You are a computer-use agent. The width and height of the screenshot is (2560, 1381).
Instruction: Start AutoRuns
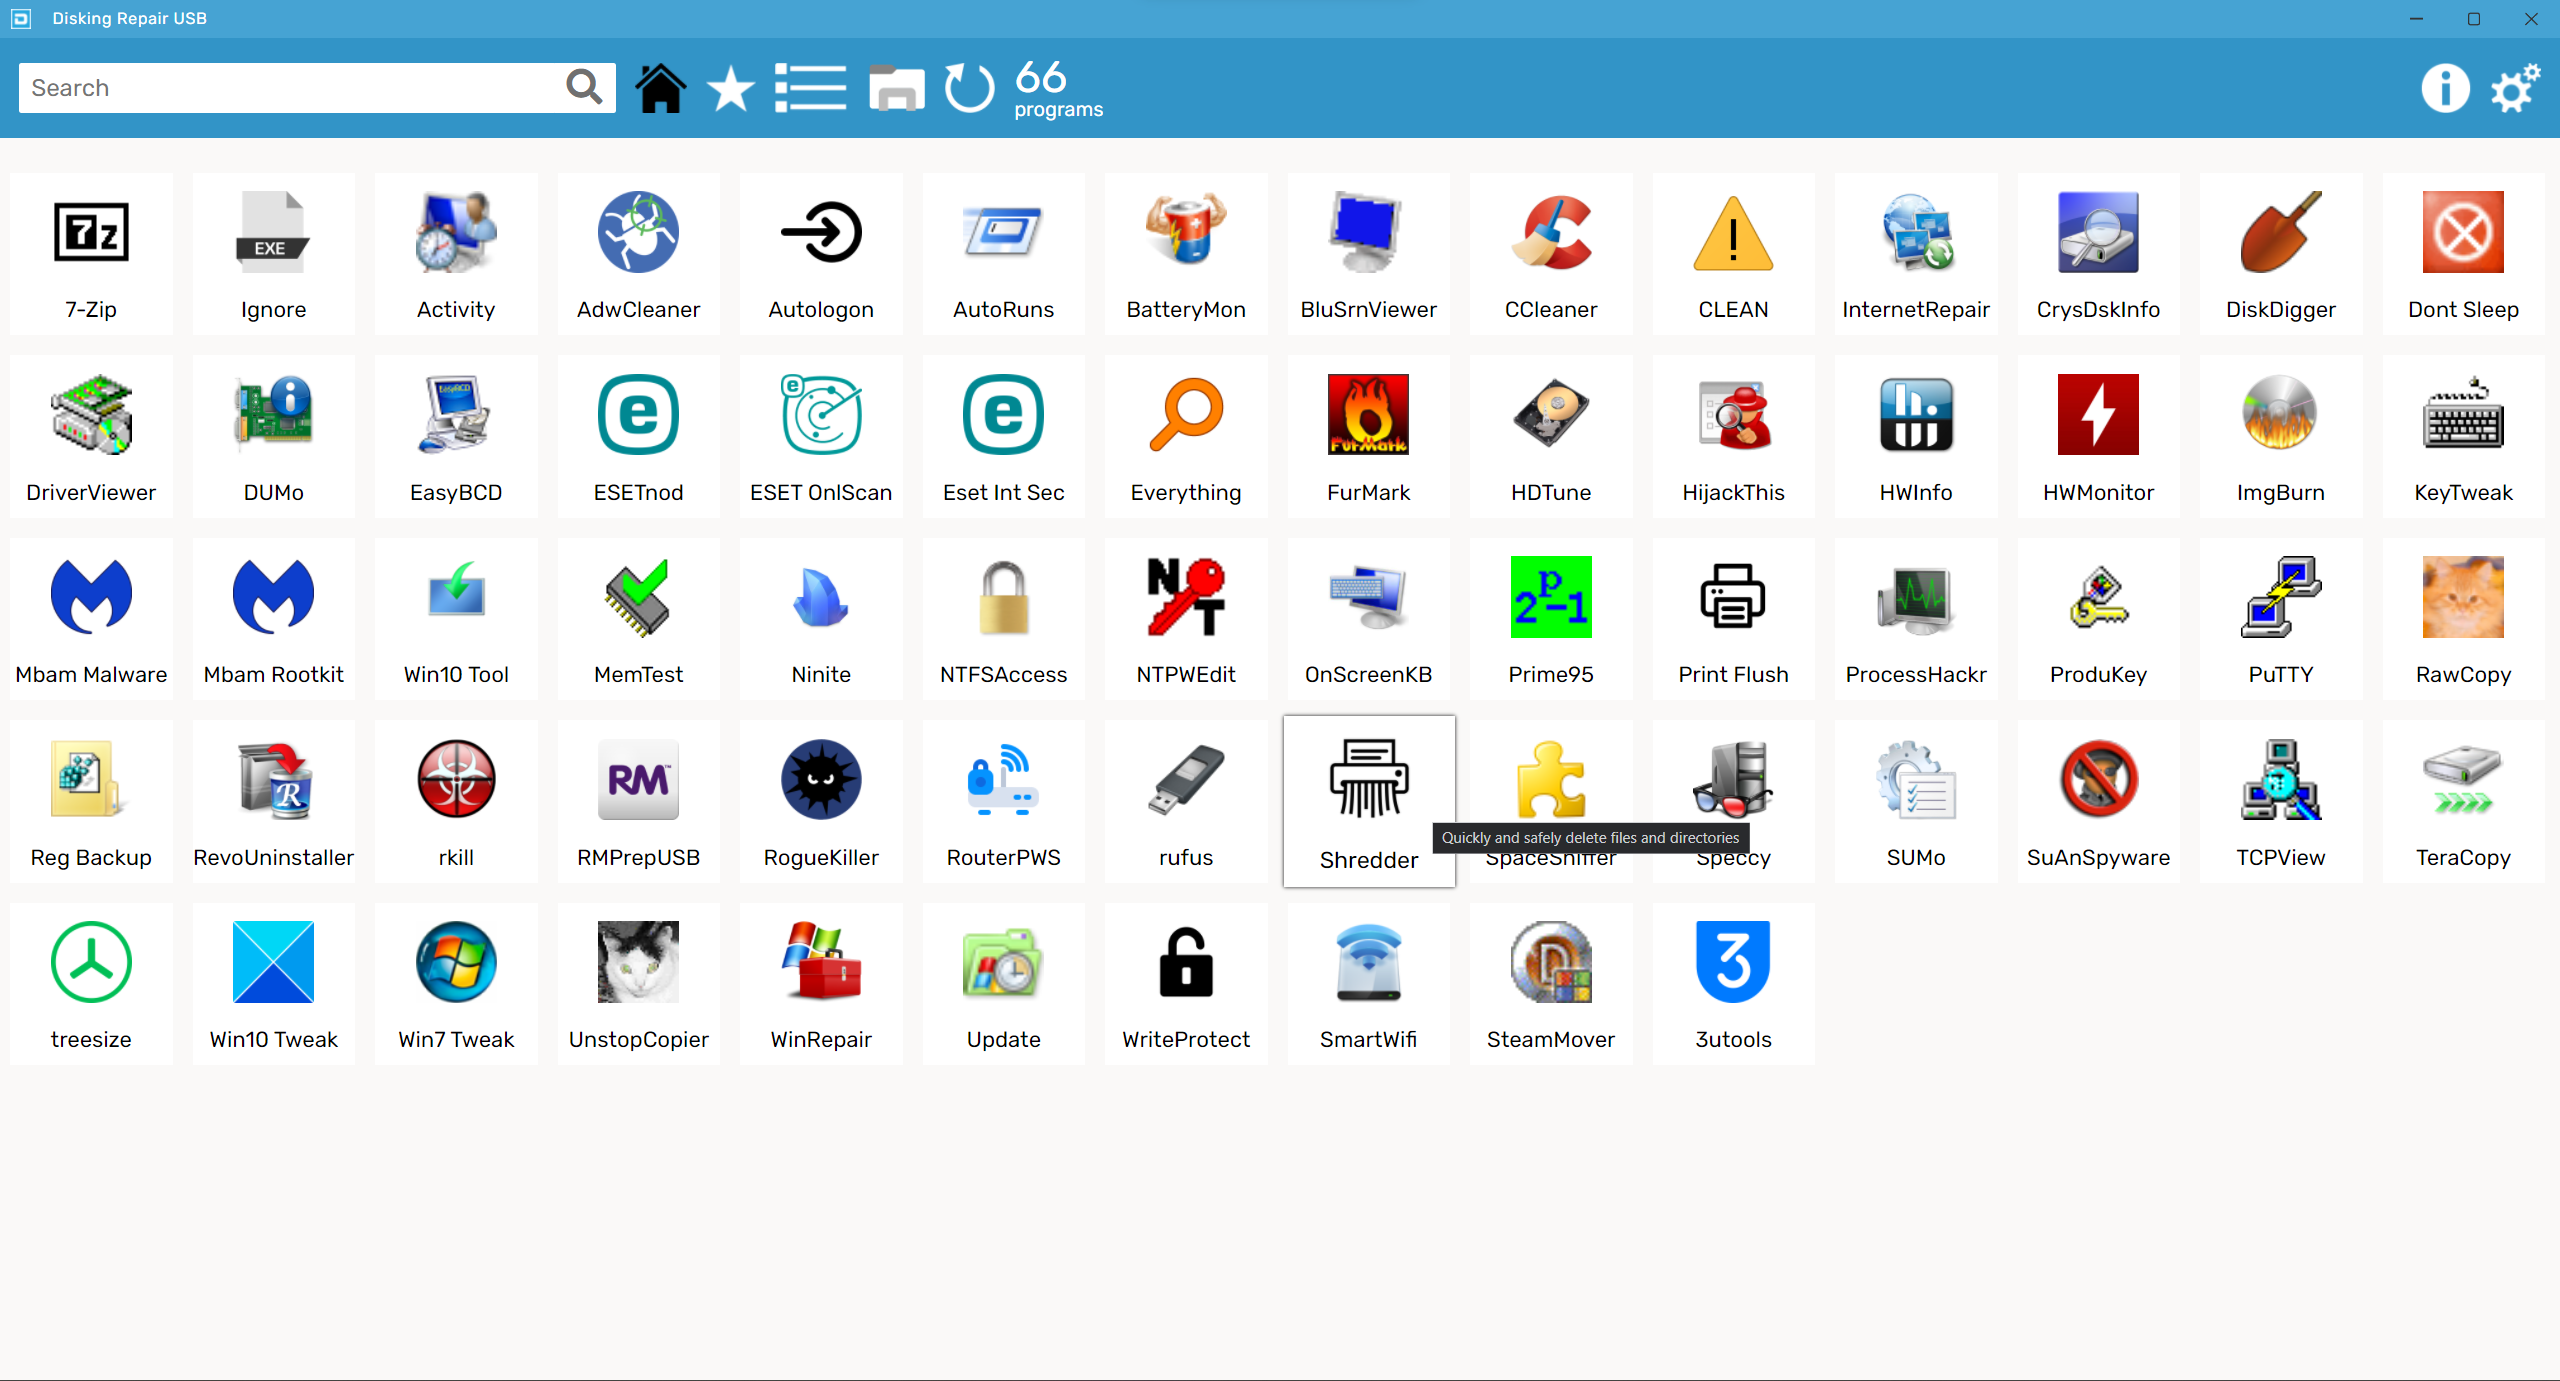(x=1003, y=254)
